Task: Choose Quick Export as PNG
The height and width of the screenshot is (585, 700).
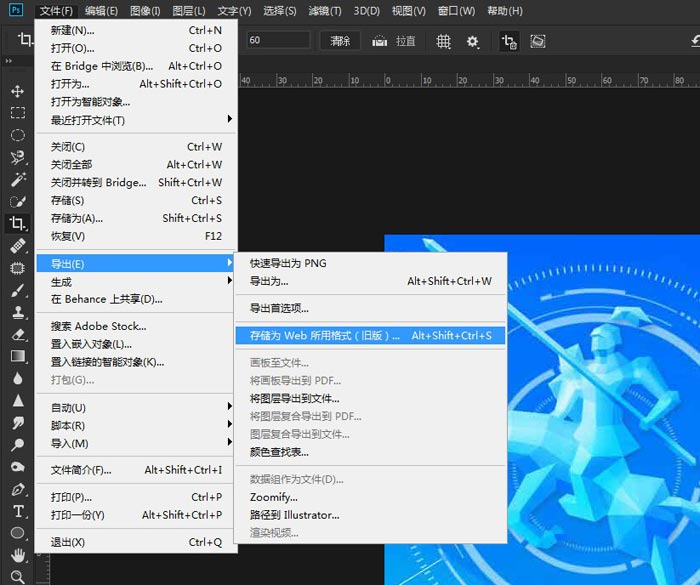Action: 370,263
